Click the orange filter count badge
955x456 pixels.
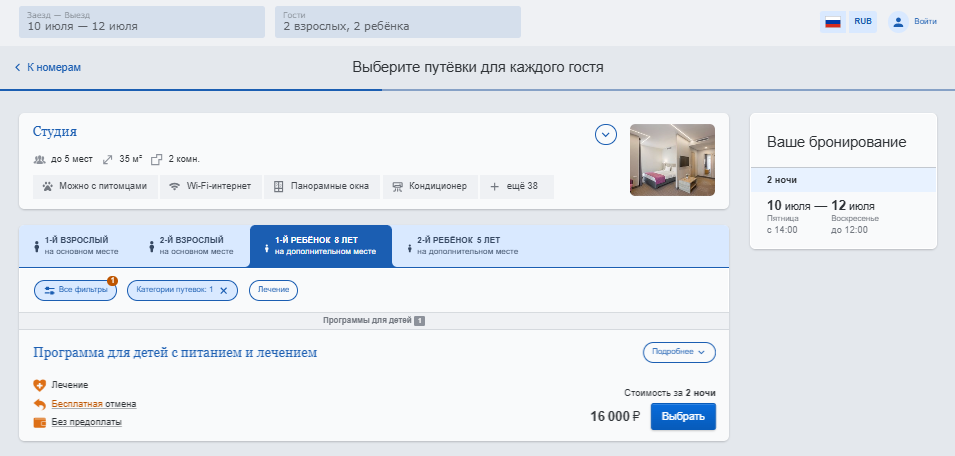112,281
